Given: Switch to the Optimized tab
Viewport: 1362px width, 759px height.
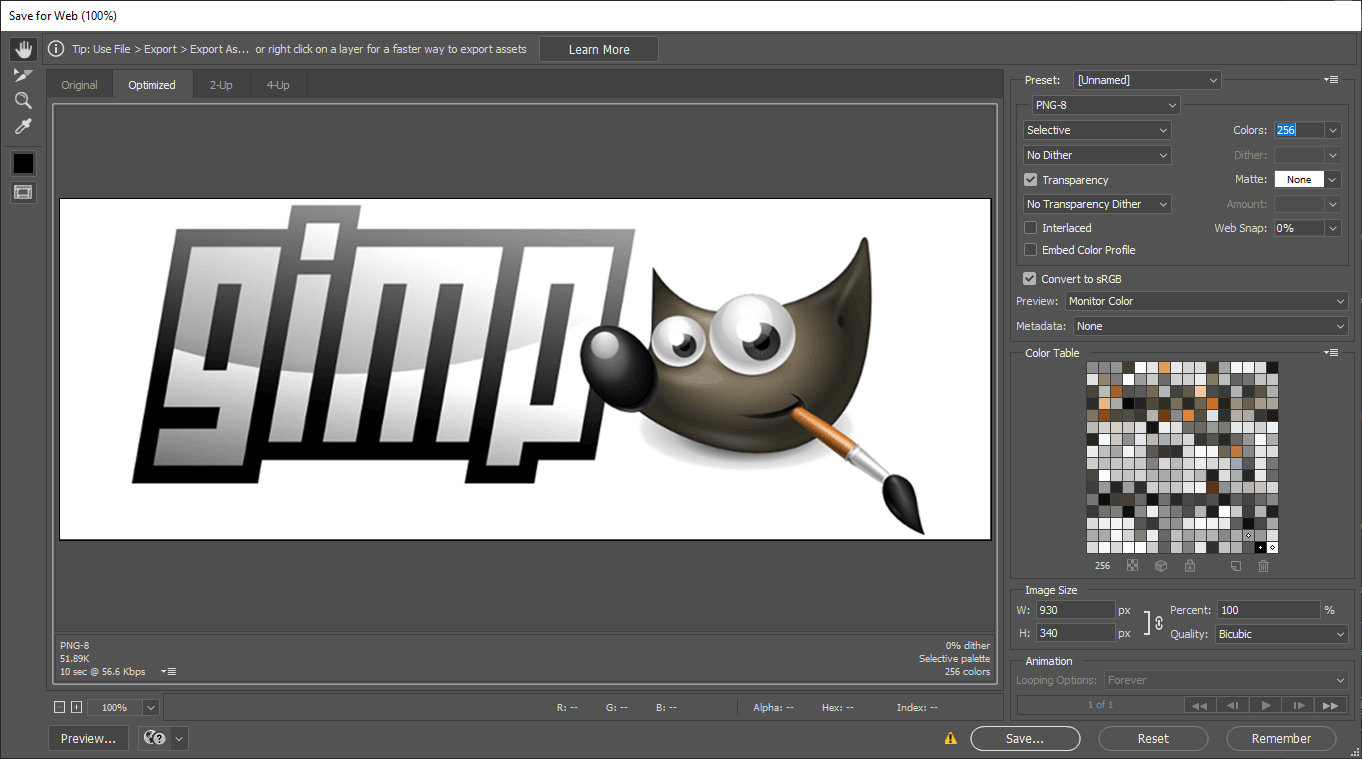Looking at the screenshot, I should (x=152, y=85).
